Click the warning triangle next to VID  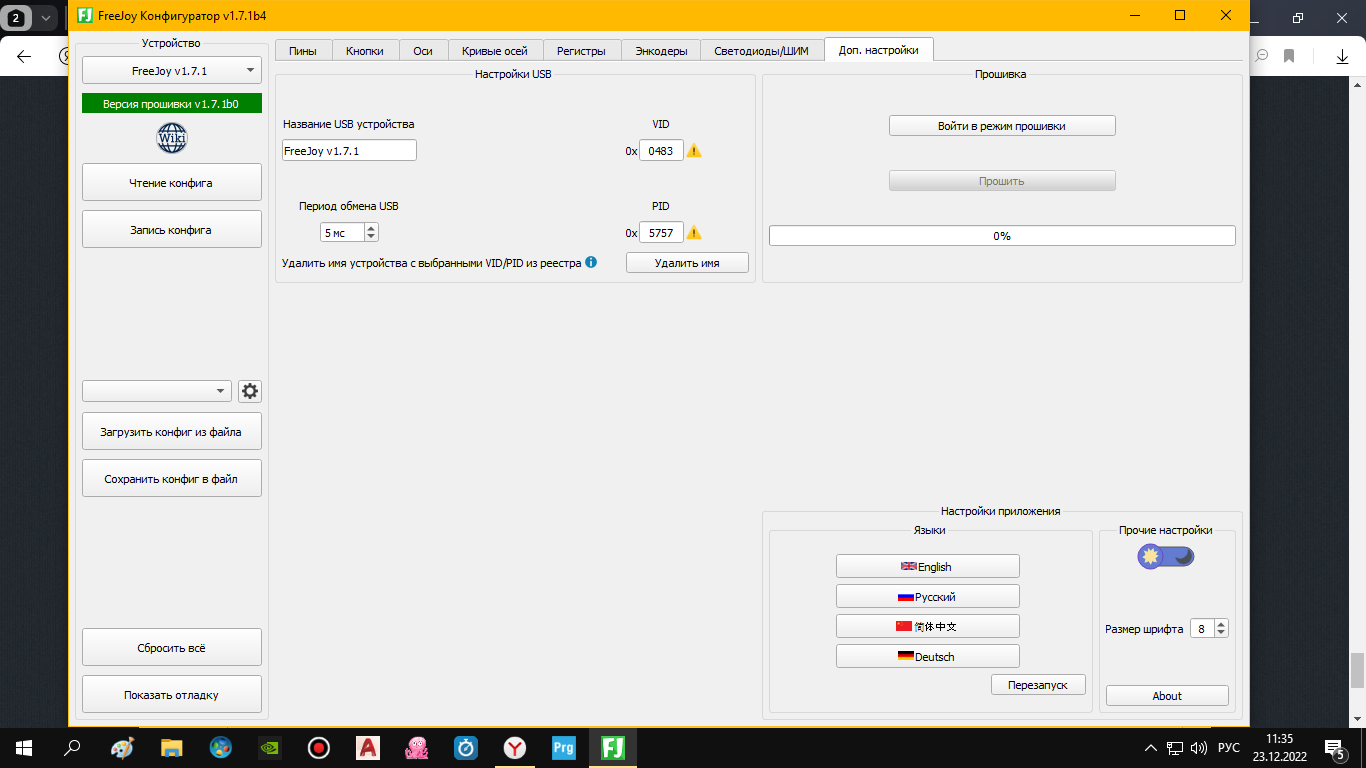coord(694,151)
